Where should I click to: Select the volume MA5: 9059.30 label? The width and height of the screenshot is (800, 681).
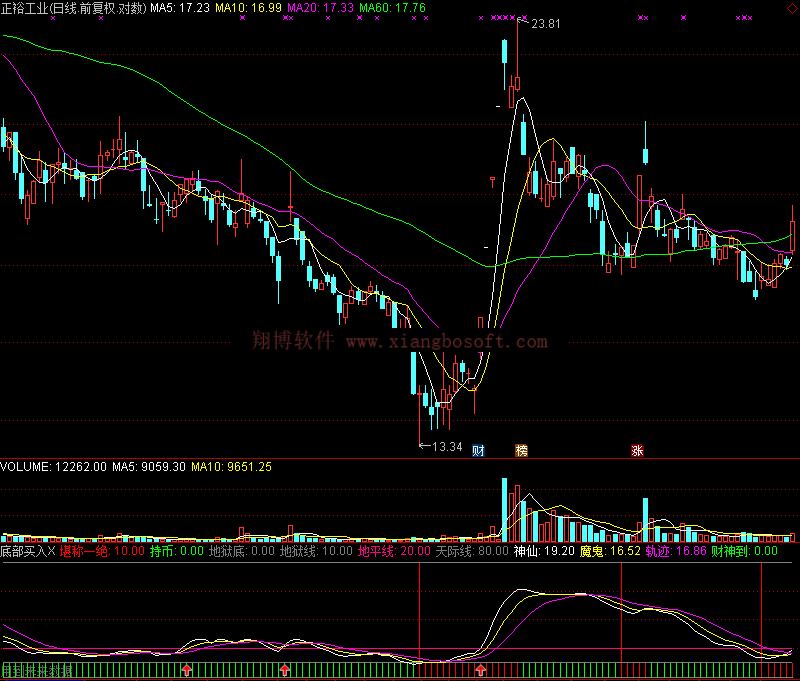(x=149, y=467)
